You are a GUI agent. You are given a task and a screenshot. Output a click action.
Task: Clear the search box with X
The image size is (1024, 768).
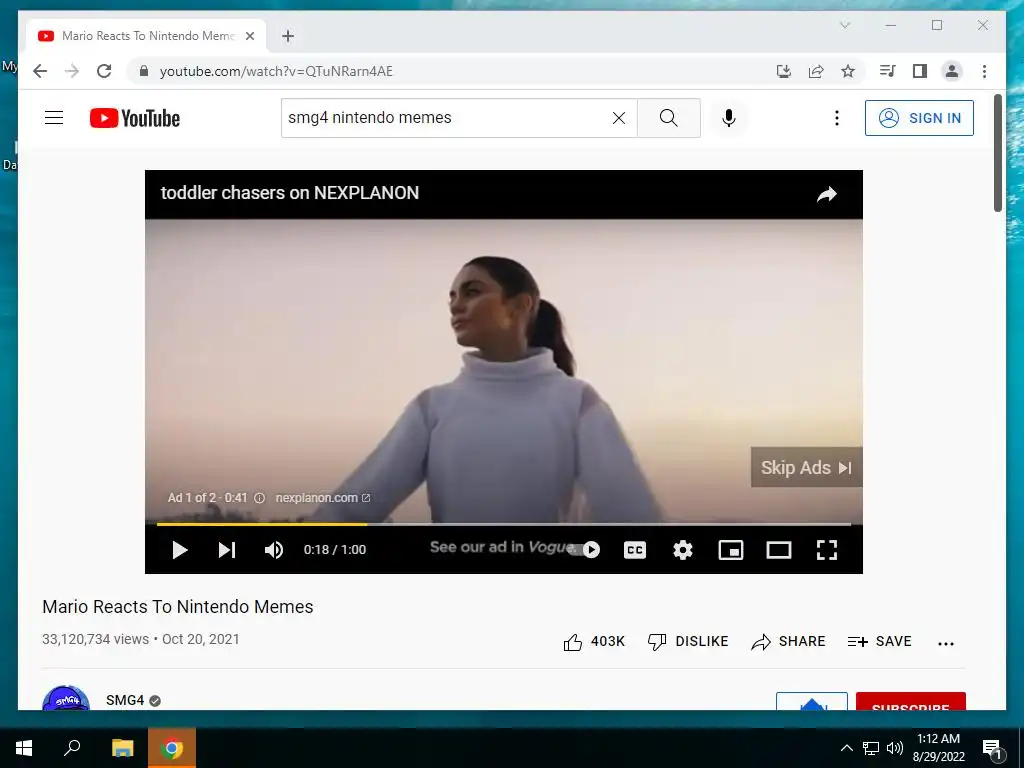[618, 118]
